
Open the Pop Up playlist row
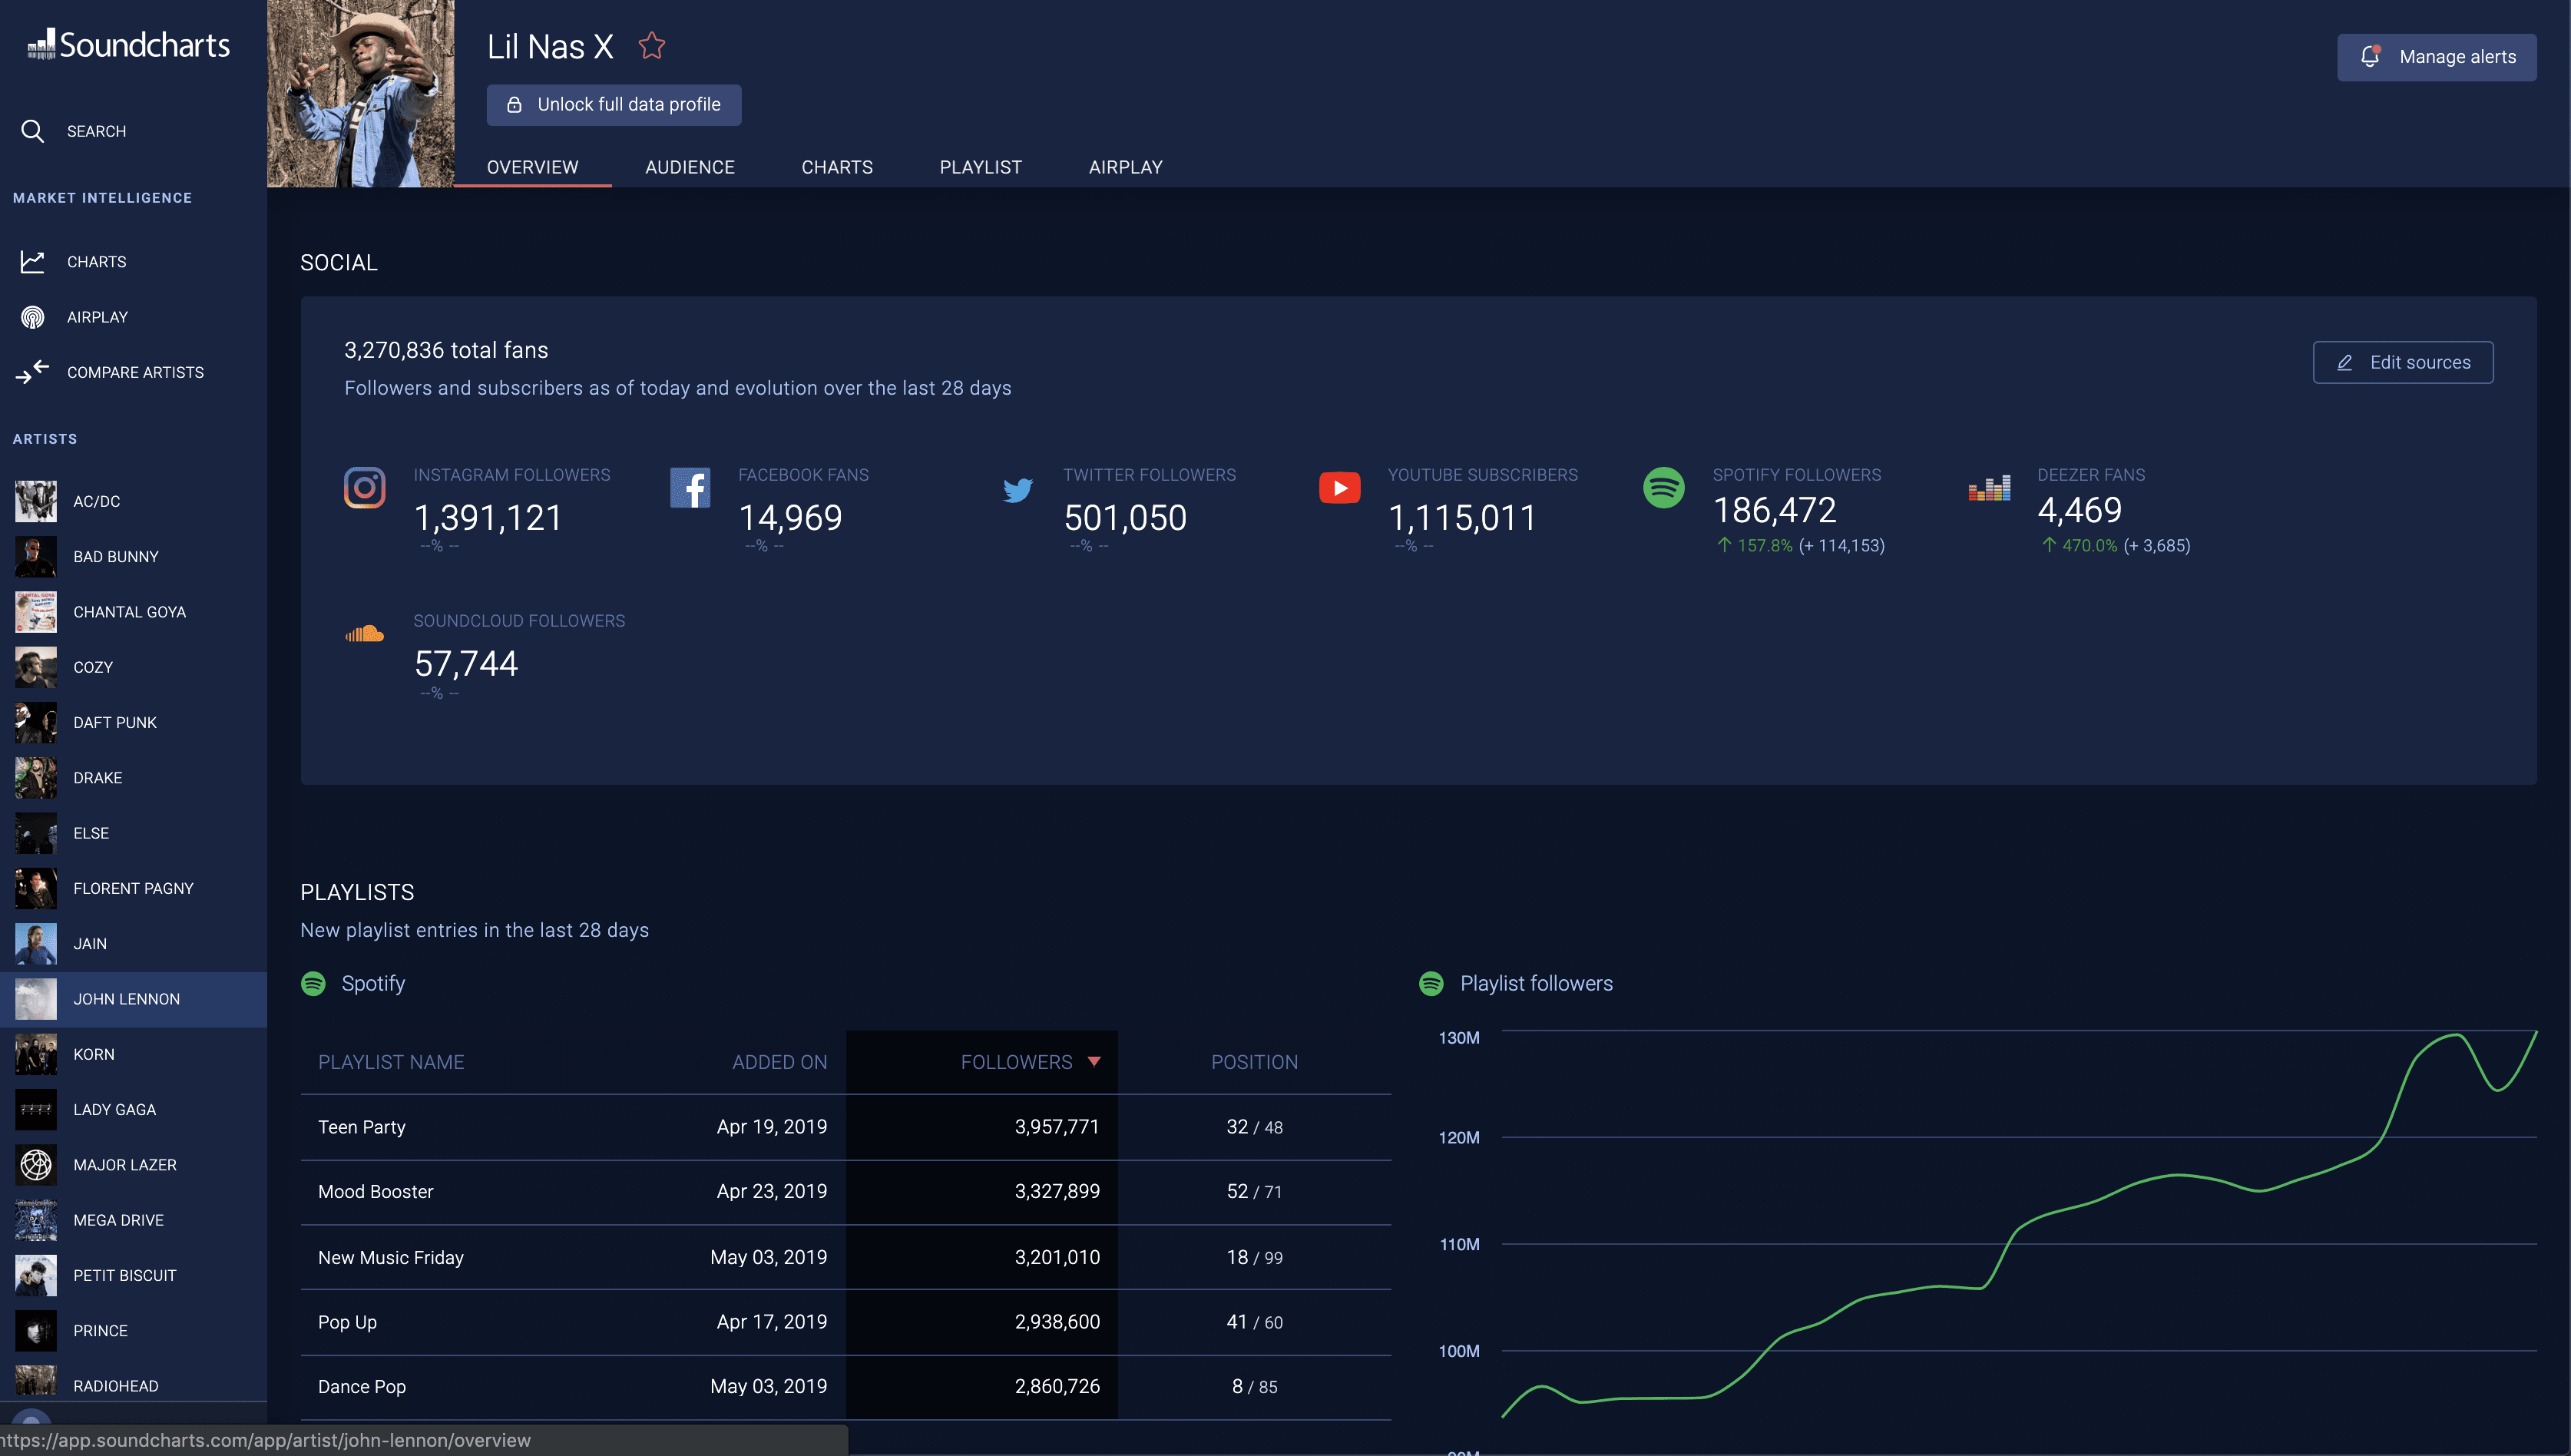pyautogui.click(x=846, y=1322)
